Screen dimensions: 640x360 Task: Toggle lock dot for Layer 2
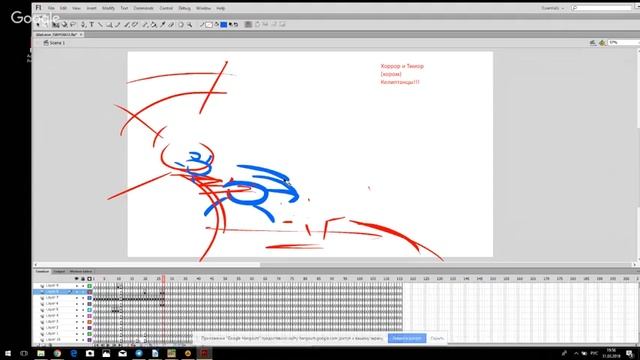pos(83,327)
